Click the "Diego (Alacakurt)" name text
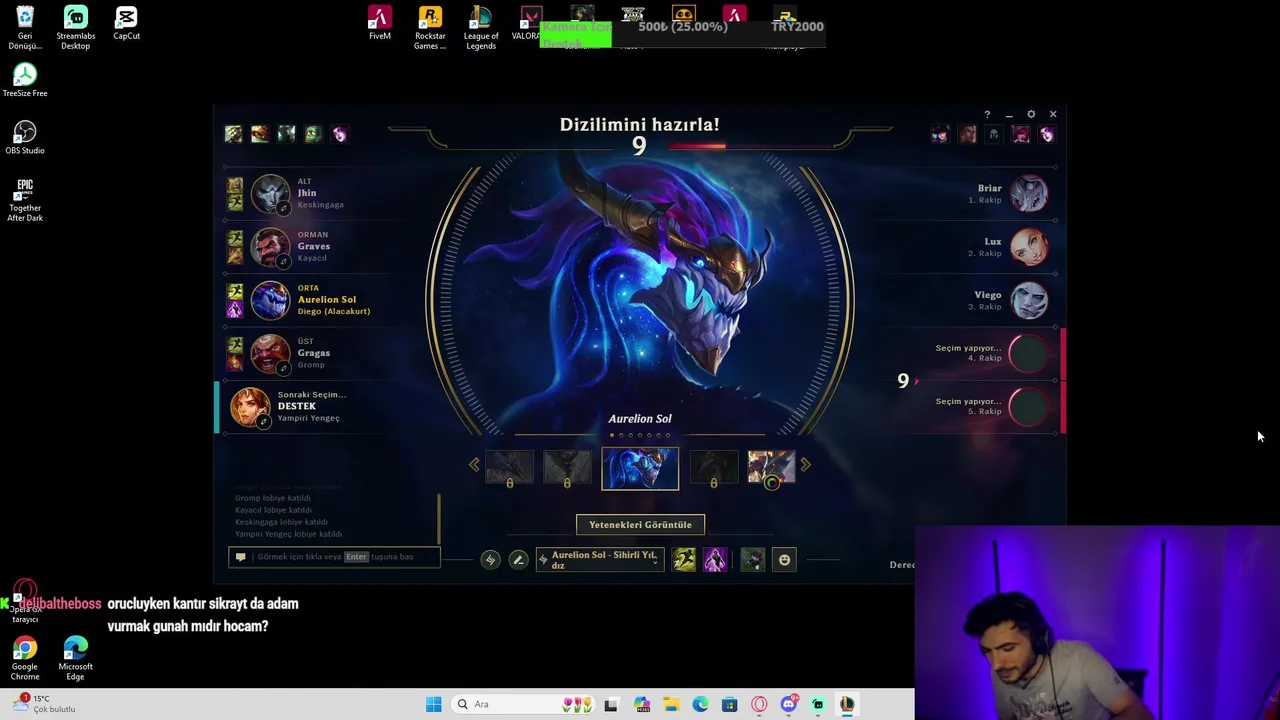 pos(334,311)
